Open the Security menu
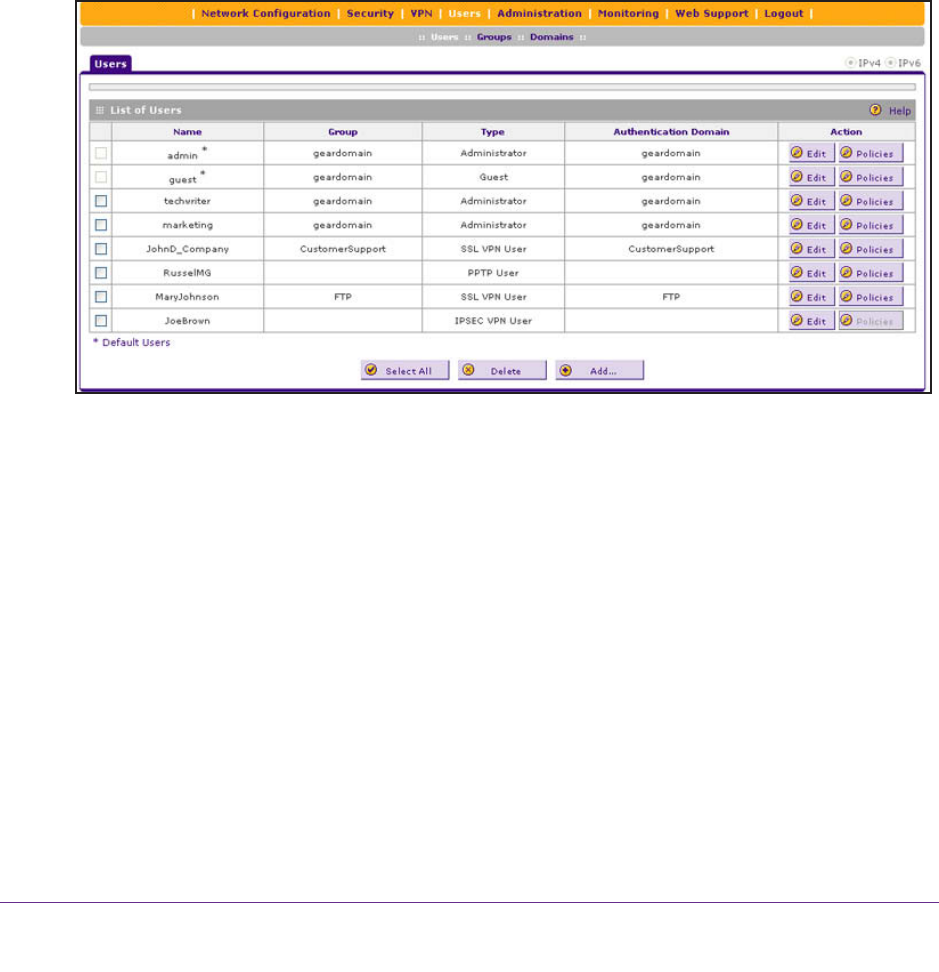Viewport: 939px width, 972px height. [x=370, y=14]
